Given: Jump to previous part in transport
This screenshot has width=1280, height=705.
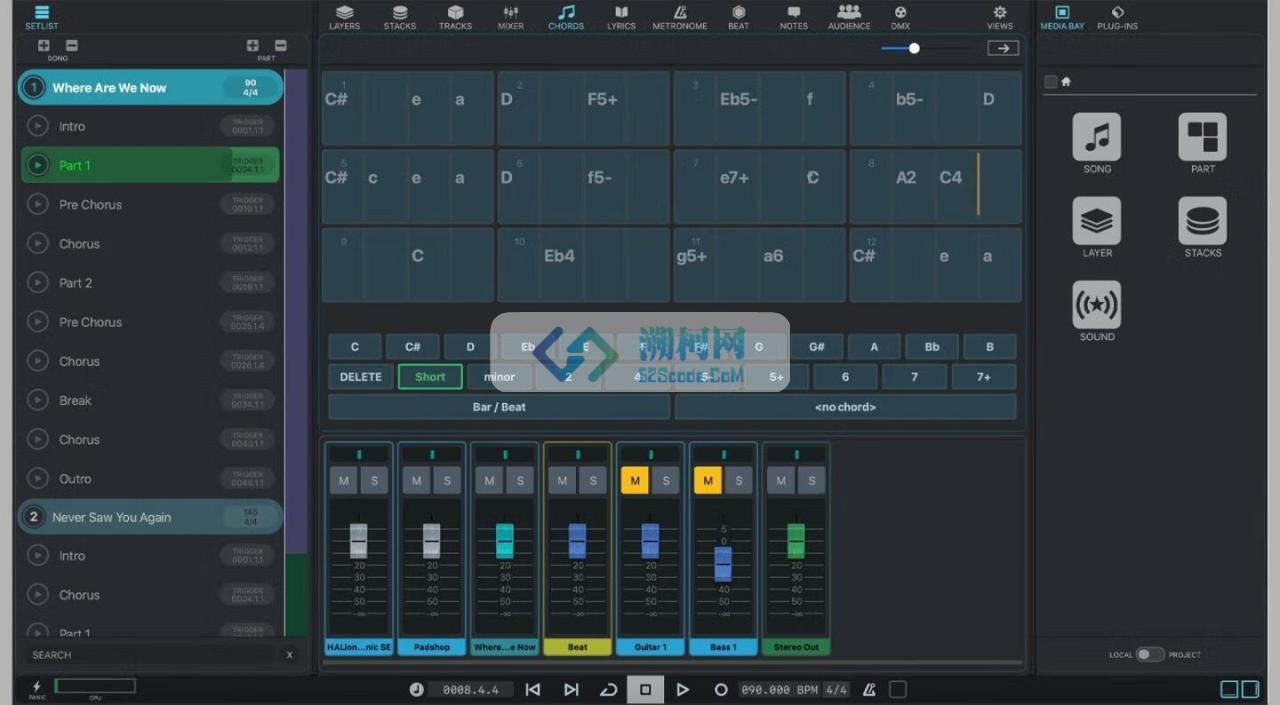Looking at the screenshot, I should tap(533, 689).
